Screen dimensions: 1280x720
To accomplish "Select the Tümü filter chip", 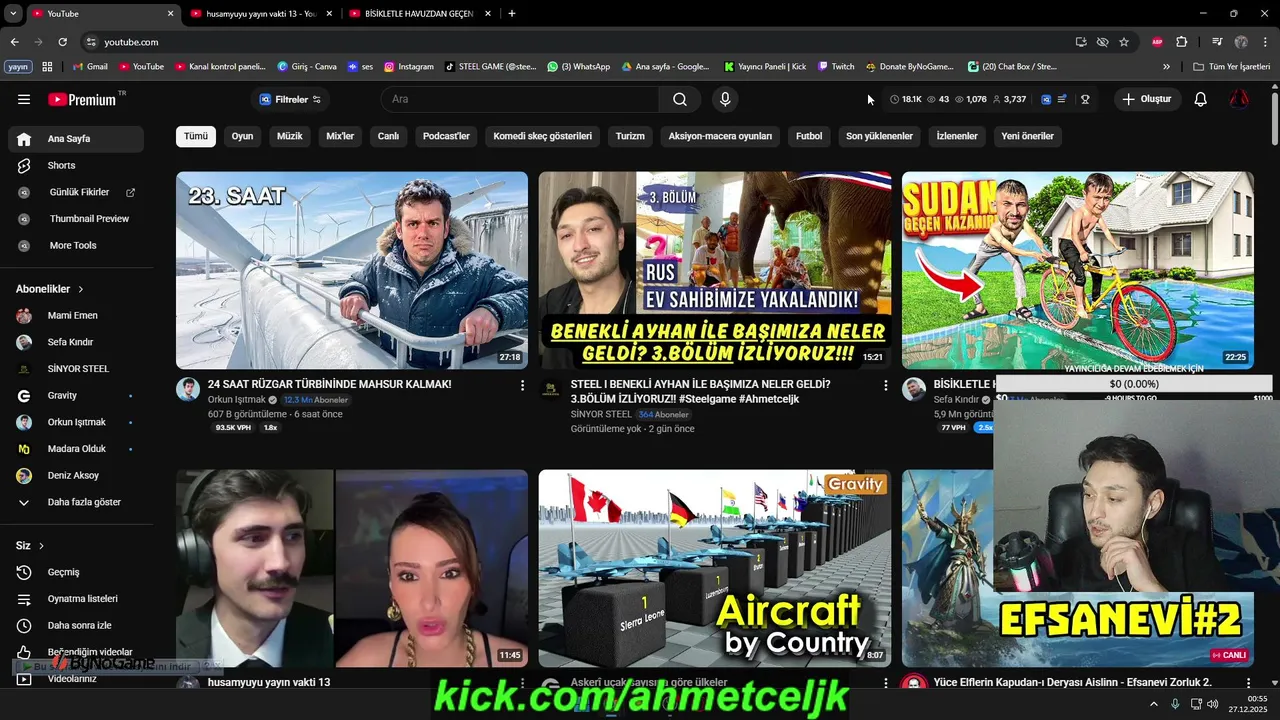I will [x=196, y=136].
